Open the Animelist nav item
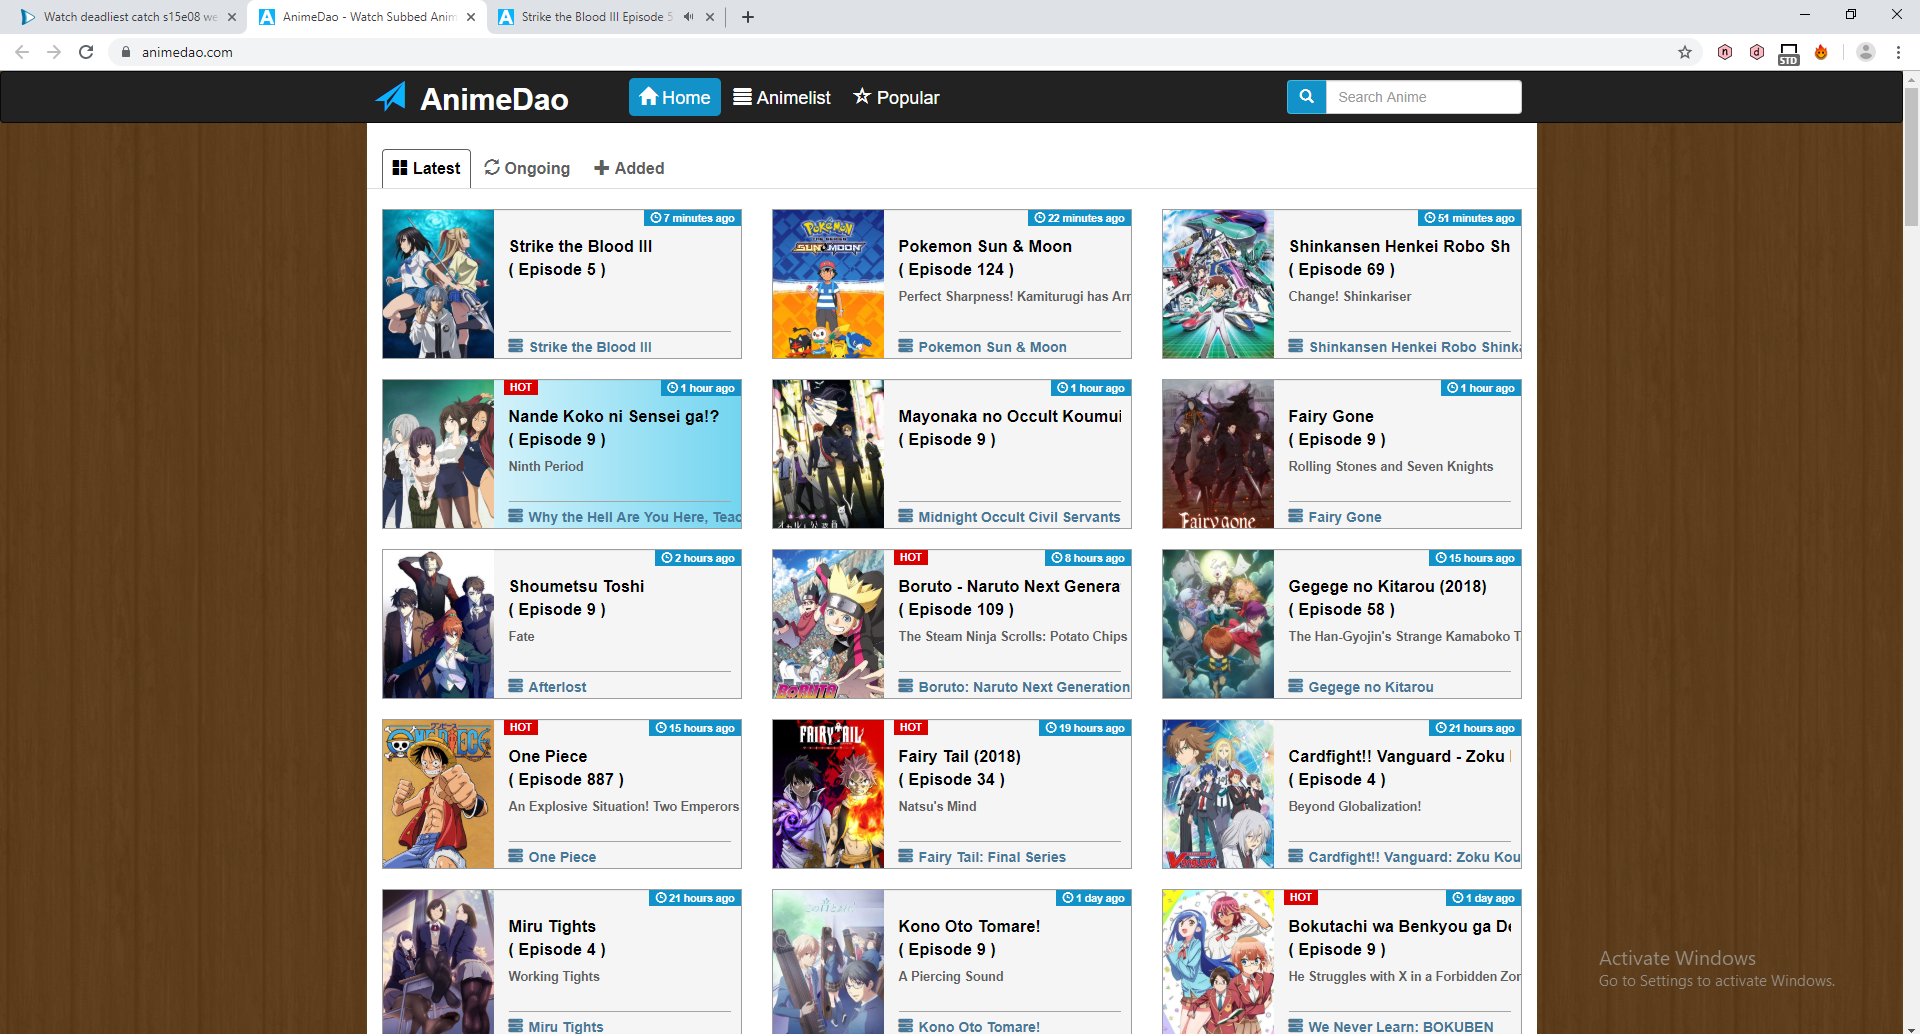1920x1034 pixels. [782, 97]
